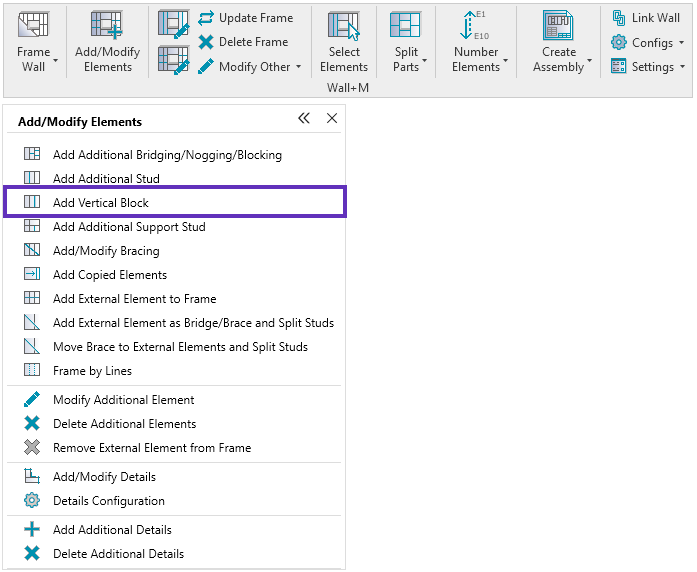Expand the Modify Other dropdown
The width and height of the screenshot is (697, 572).
pyautogui.click(x=298, y=67)
